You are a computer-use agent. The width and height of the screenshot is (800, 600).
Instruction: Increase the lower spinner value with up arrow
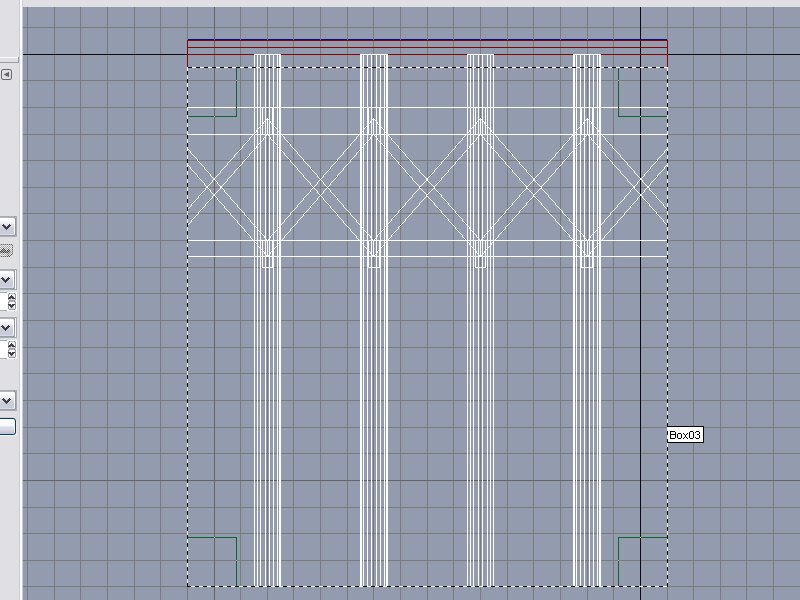coord(12,345)
